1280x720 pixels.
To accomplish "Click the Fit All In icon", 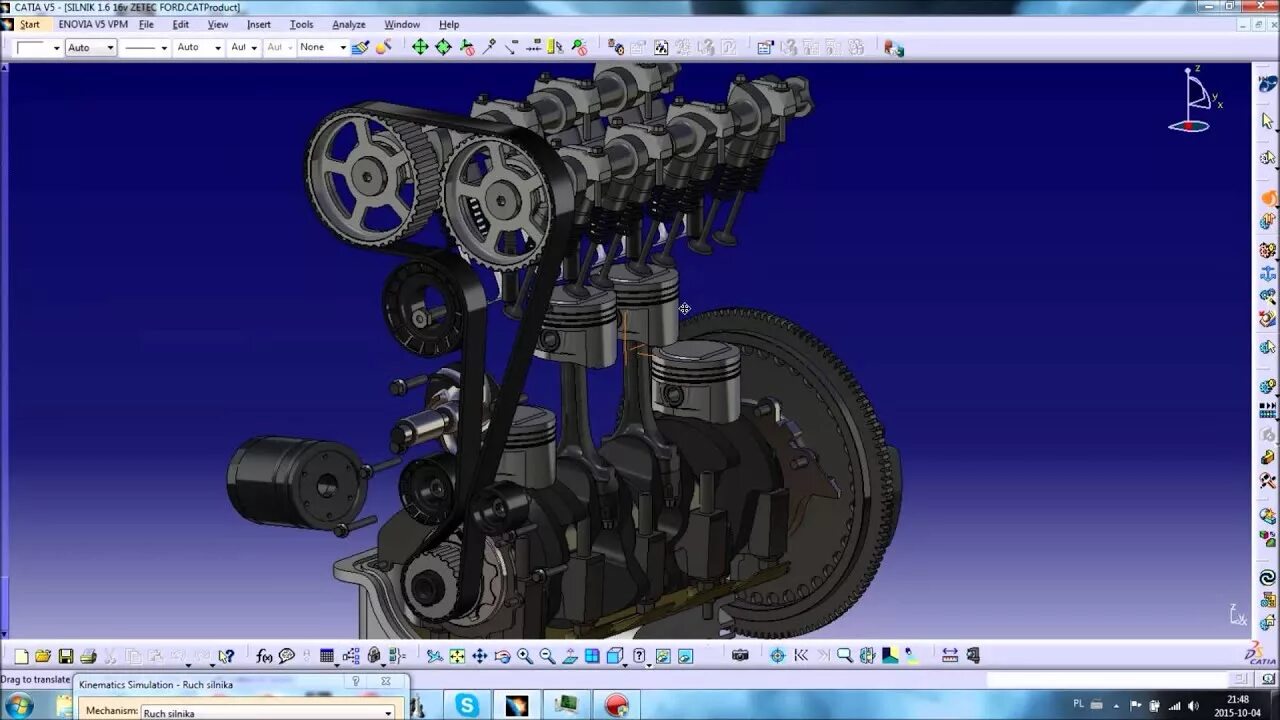I will click(457, 656).
